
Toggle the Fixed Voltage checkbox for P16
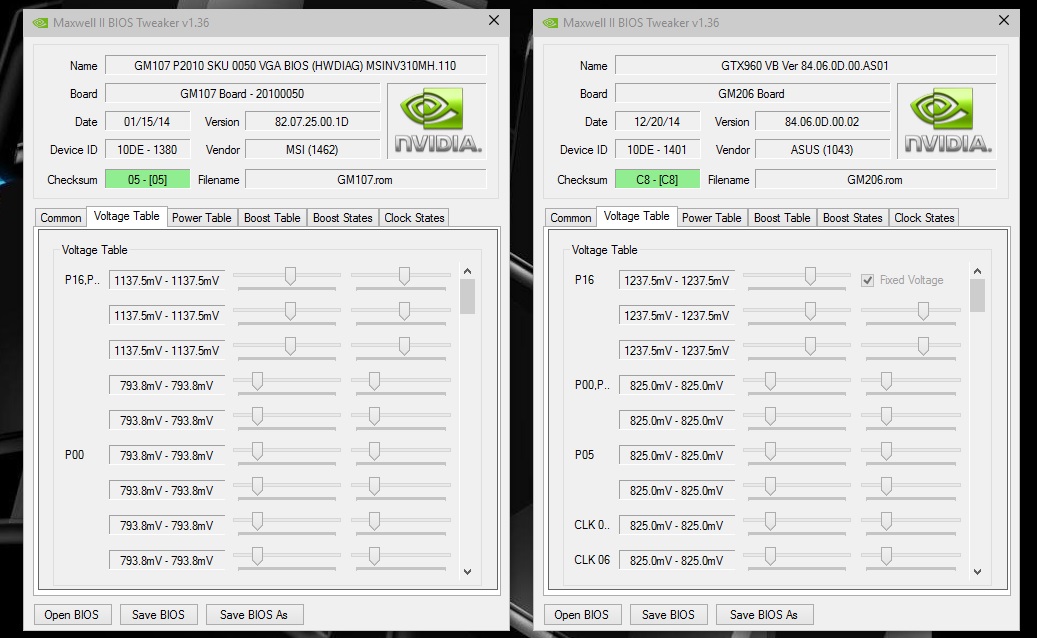click(x=867, y=280)
